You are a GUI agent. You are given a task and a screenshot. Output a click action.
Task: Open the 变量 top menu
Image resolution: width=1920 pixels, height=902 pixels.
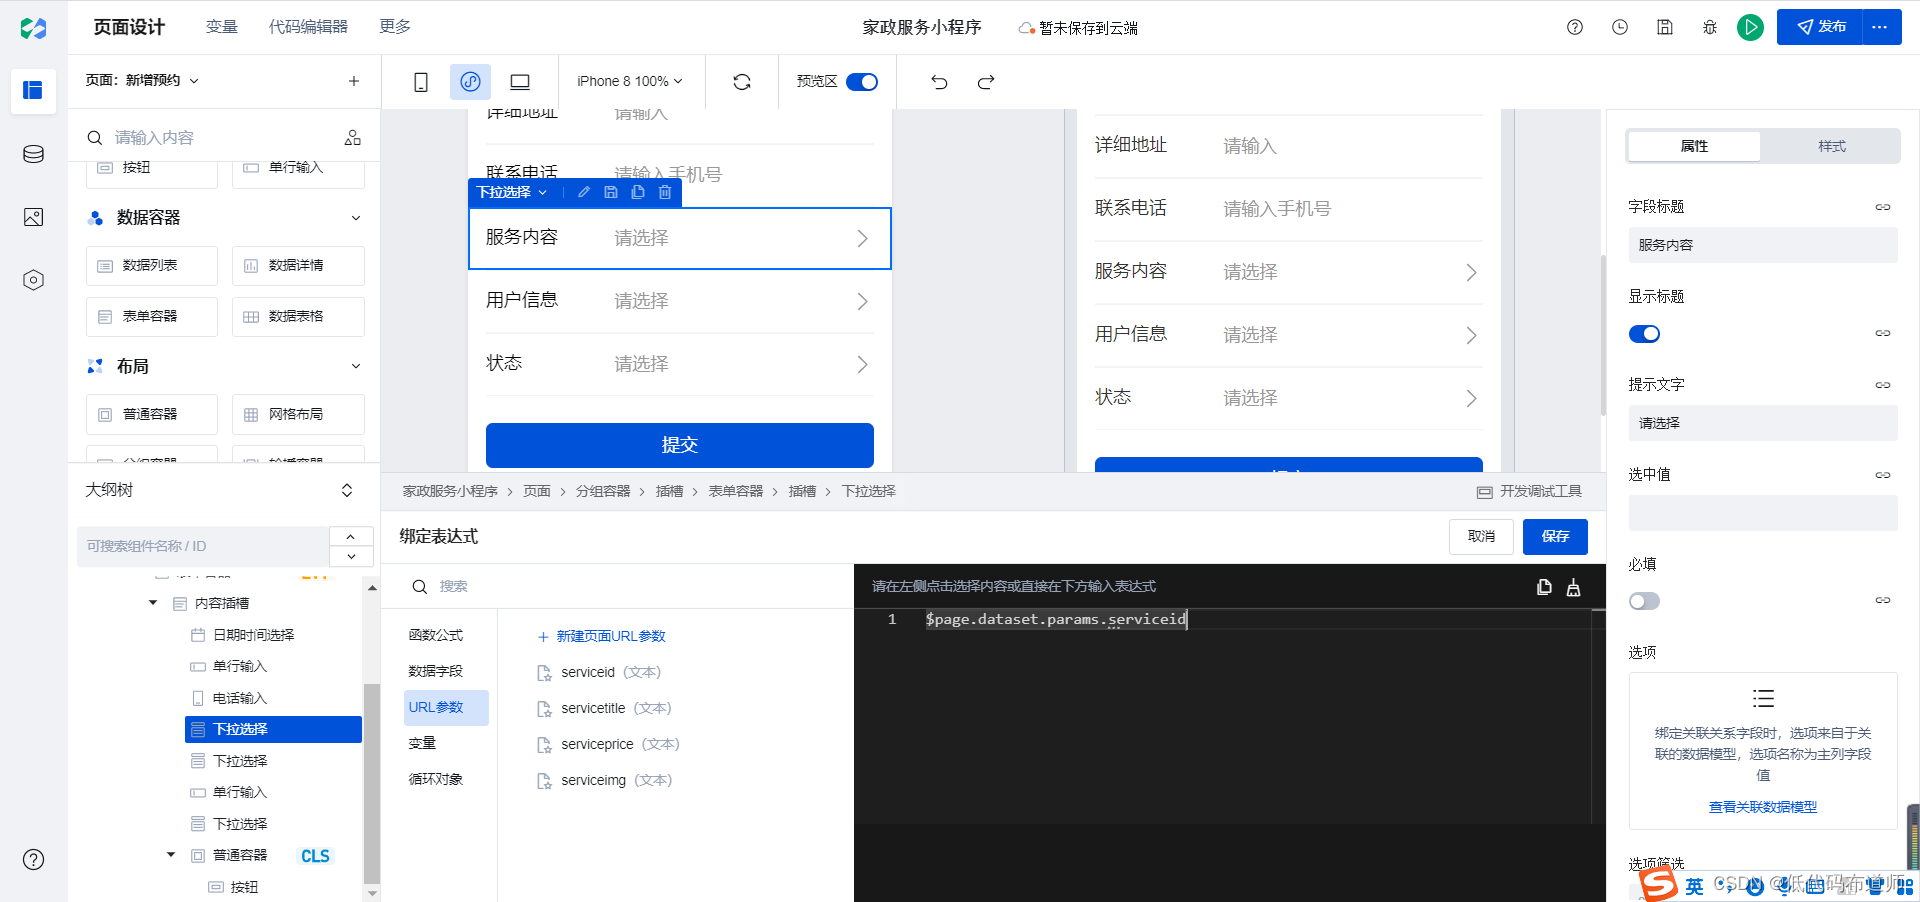click(221, 27)
